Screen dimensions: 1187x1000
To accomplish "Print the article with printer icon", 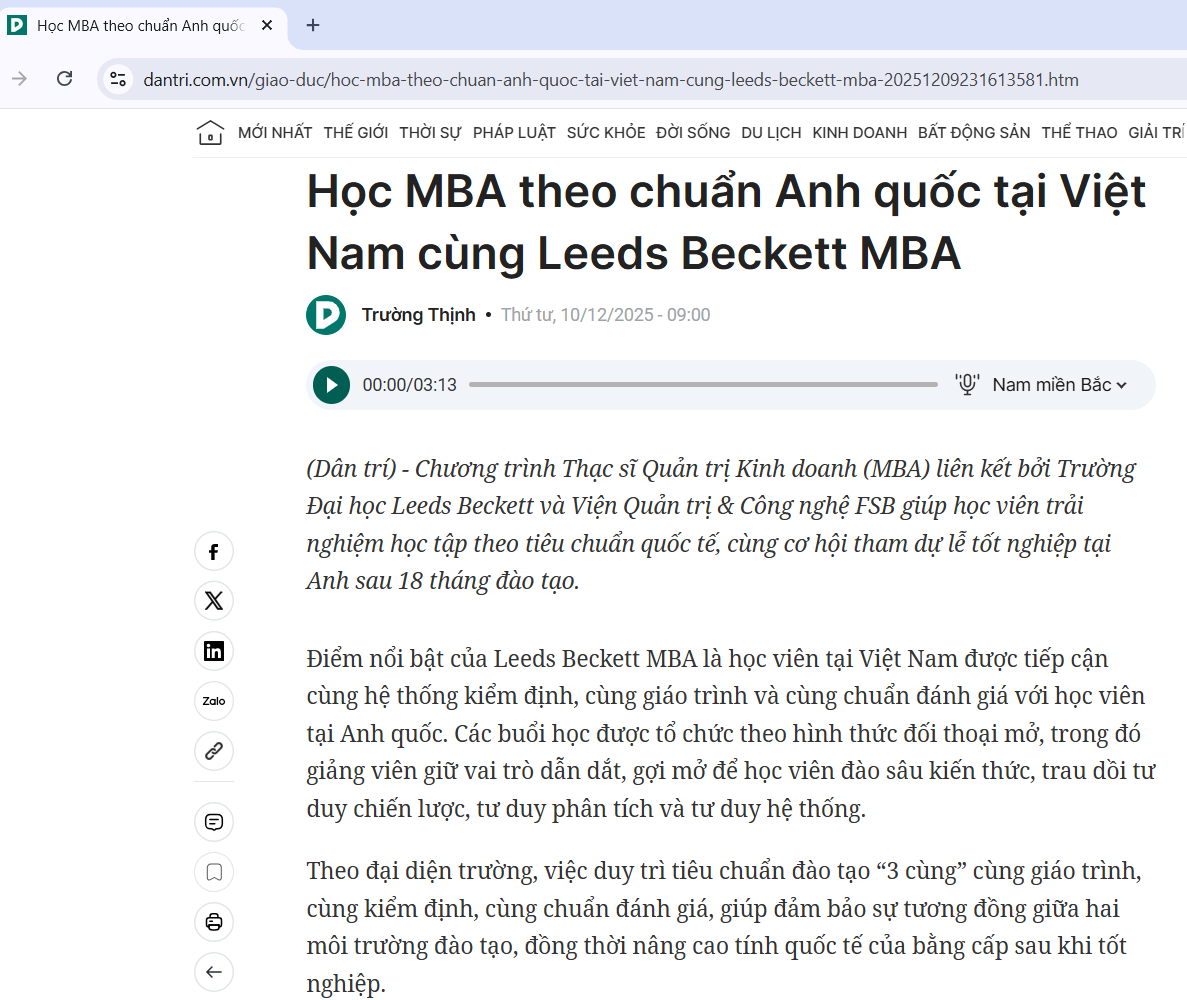I will coord(214,921).
